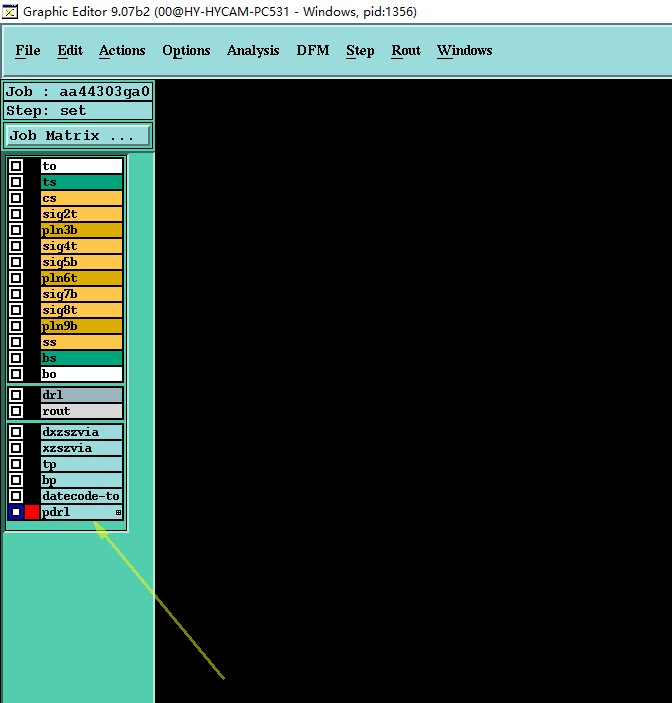Toggle checkbox for layer sig7b
The image size is (672, 703).
[x=16, y=294]
